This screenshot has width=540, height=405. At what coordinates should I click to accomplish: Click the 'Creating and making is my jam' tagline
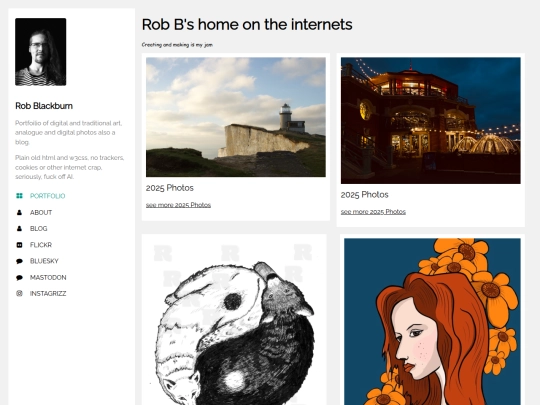coord(177,45)
